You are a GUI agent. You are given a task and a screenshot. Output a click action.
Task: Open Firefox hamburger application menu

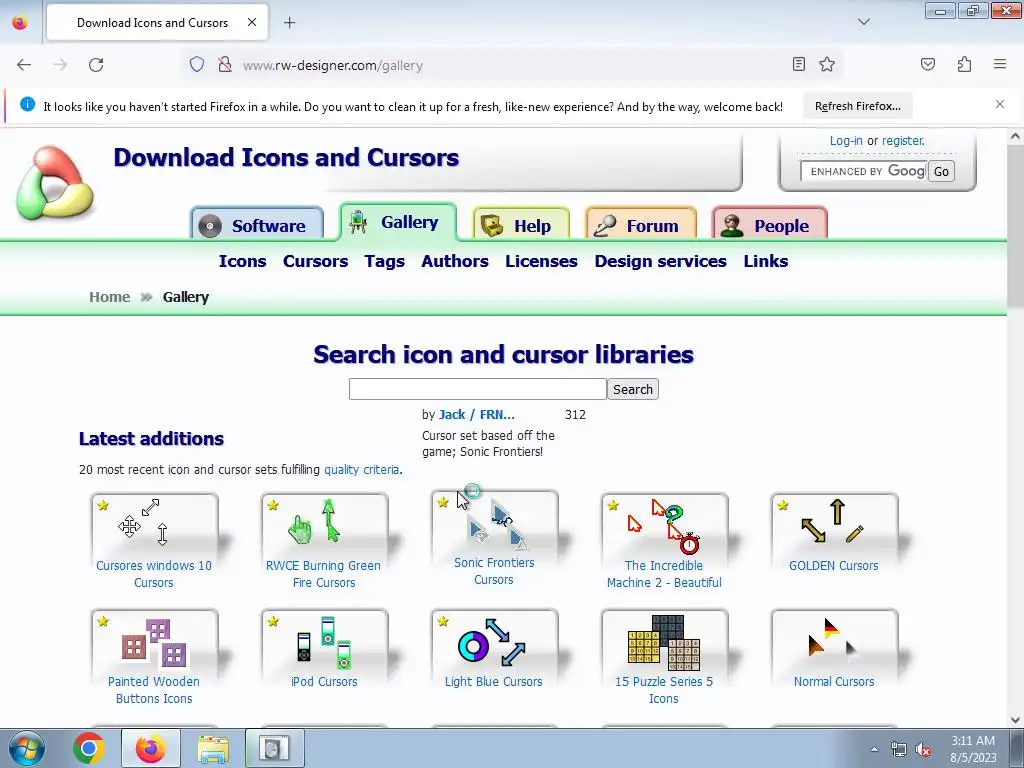[999, 64]
